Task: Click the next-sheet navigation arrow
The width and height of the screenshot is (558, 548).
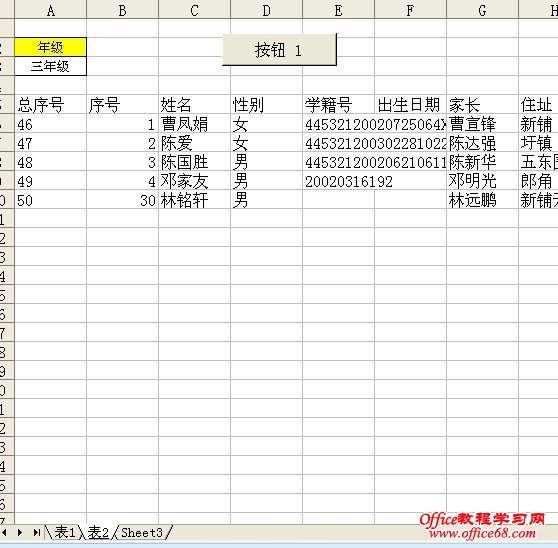Action: pos(20,533)
